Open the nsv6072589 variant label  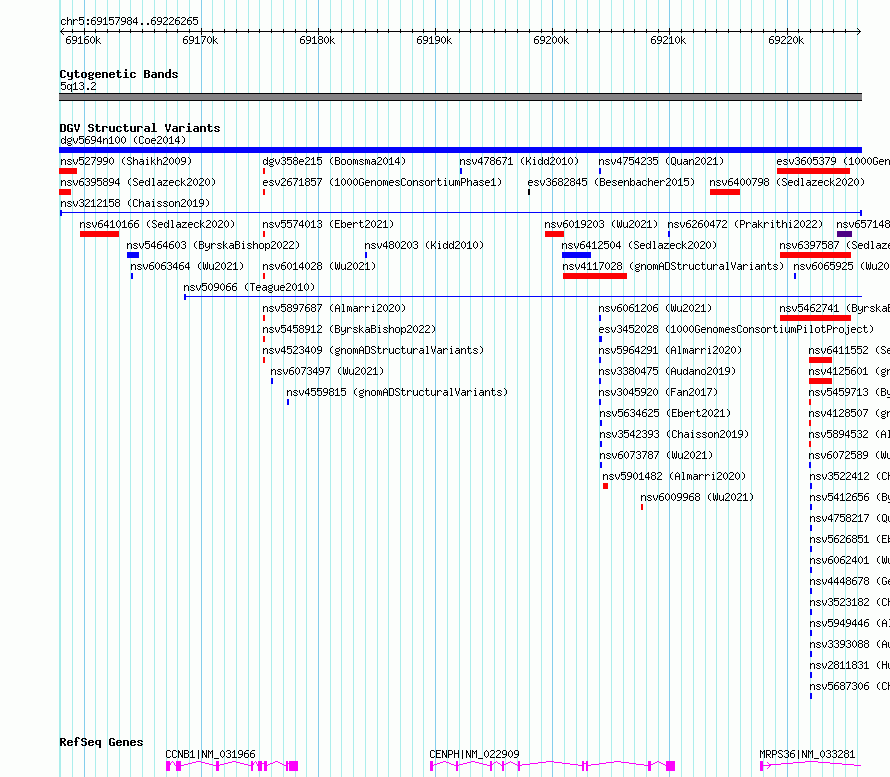849,455
